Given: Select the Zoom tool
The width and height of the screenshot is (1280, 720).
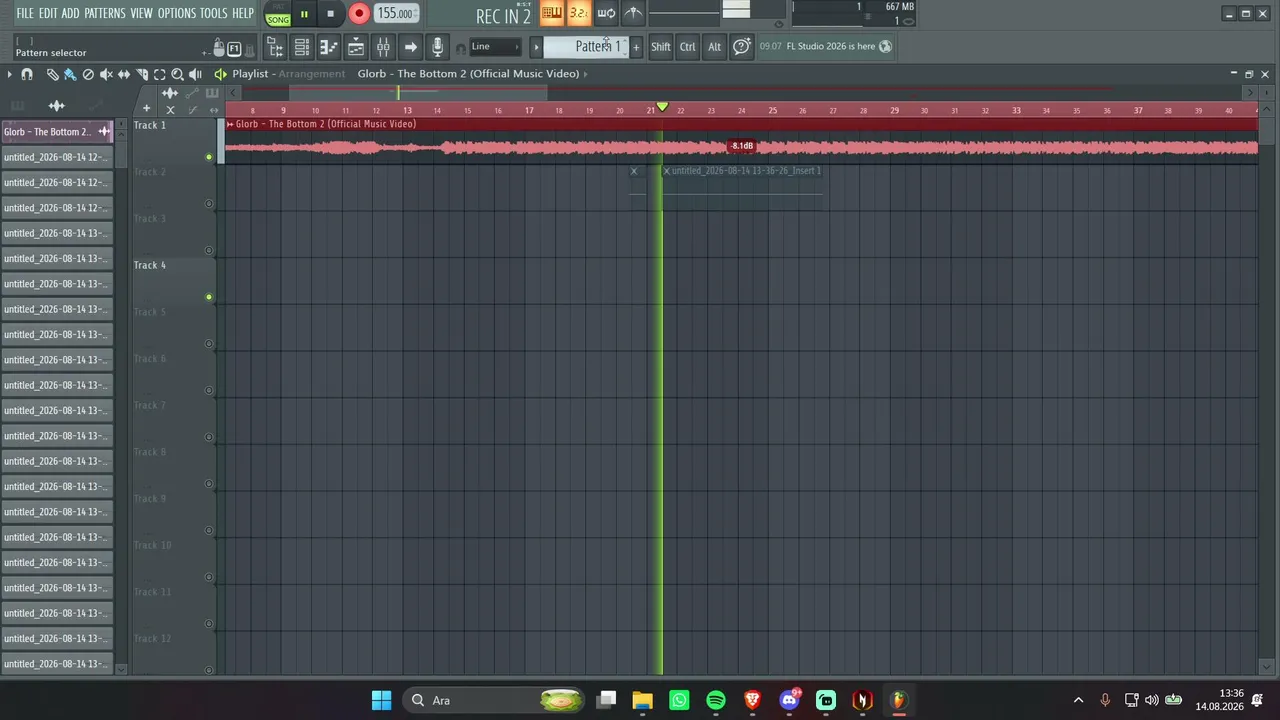Looking at the screenshot, I should (x=178, y=74).
